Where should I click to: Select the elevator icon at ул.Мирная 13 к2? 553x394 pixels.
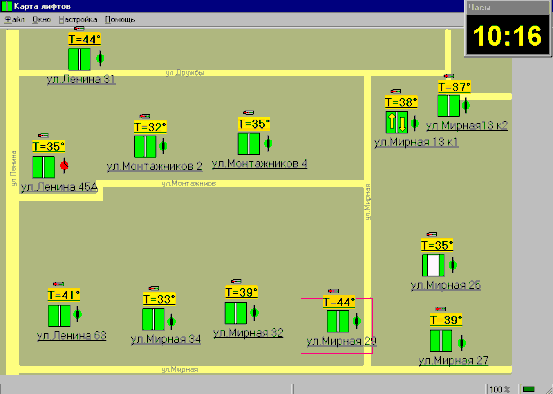(x=449, y=105)
